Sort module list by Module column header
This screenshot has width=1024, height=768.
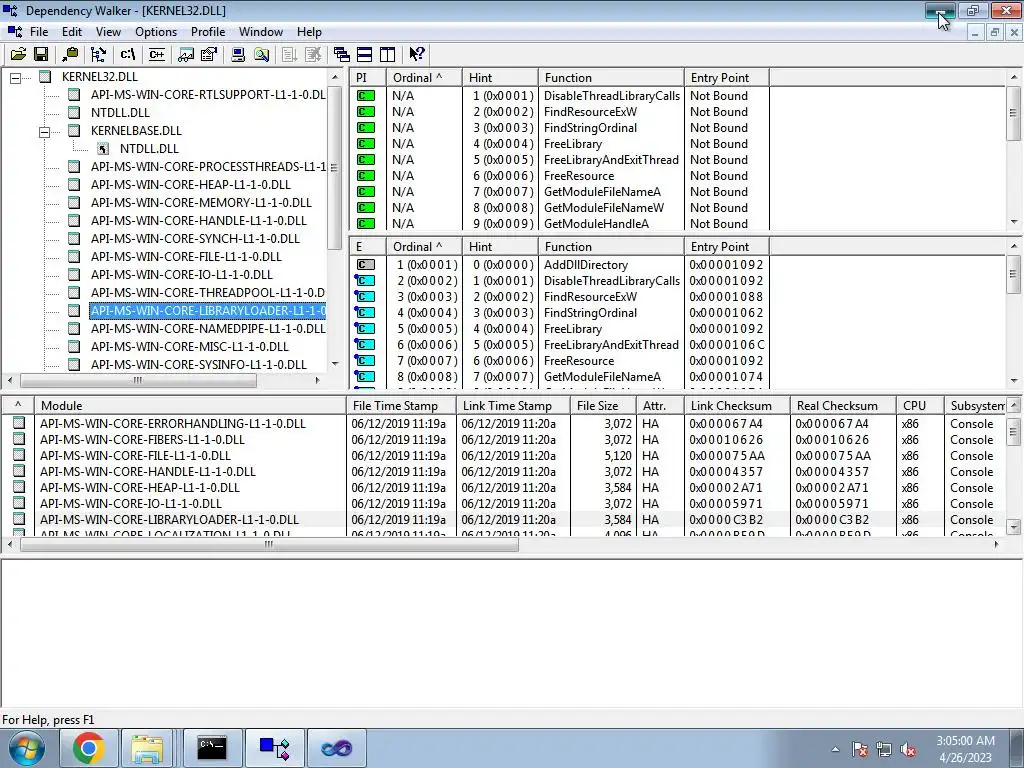[190, 406]
